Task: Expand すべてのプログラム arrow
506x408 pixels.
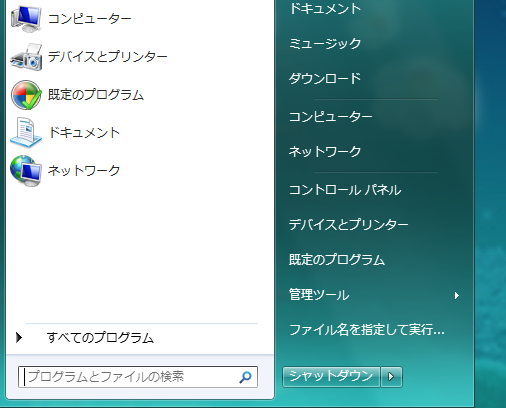Action: [19, 338]
